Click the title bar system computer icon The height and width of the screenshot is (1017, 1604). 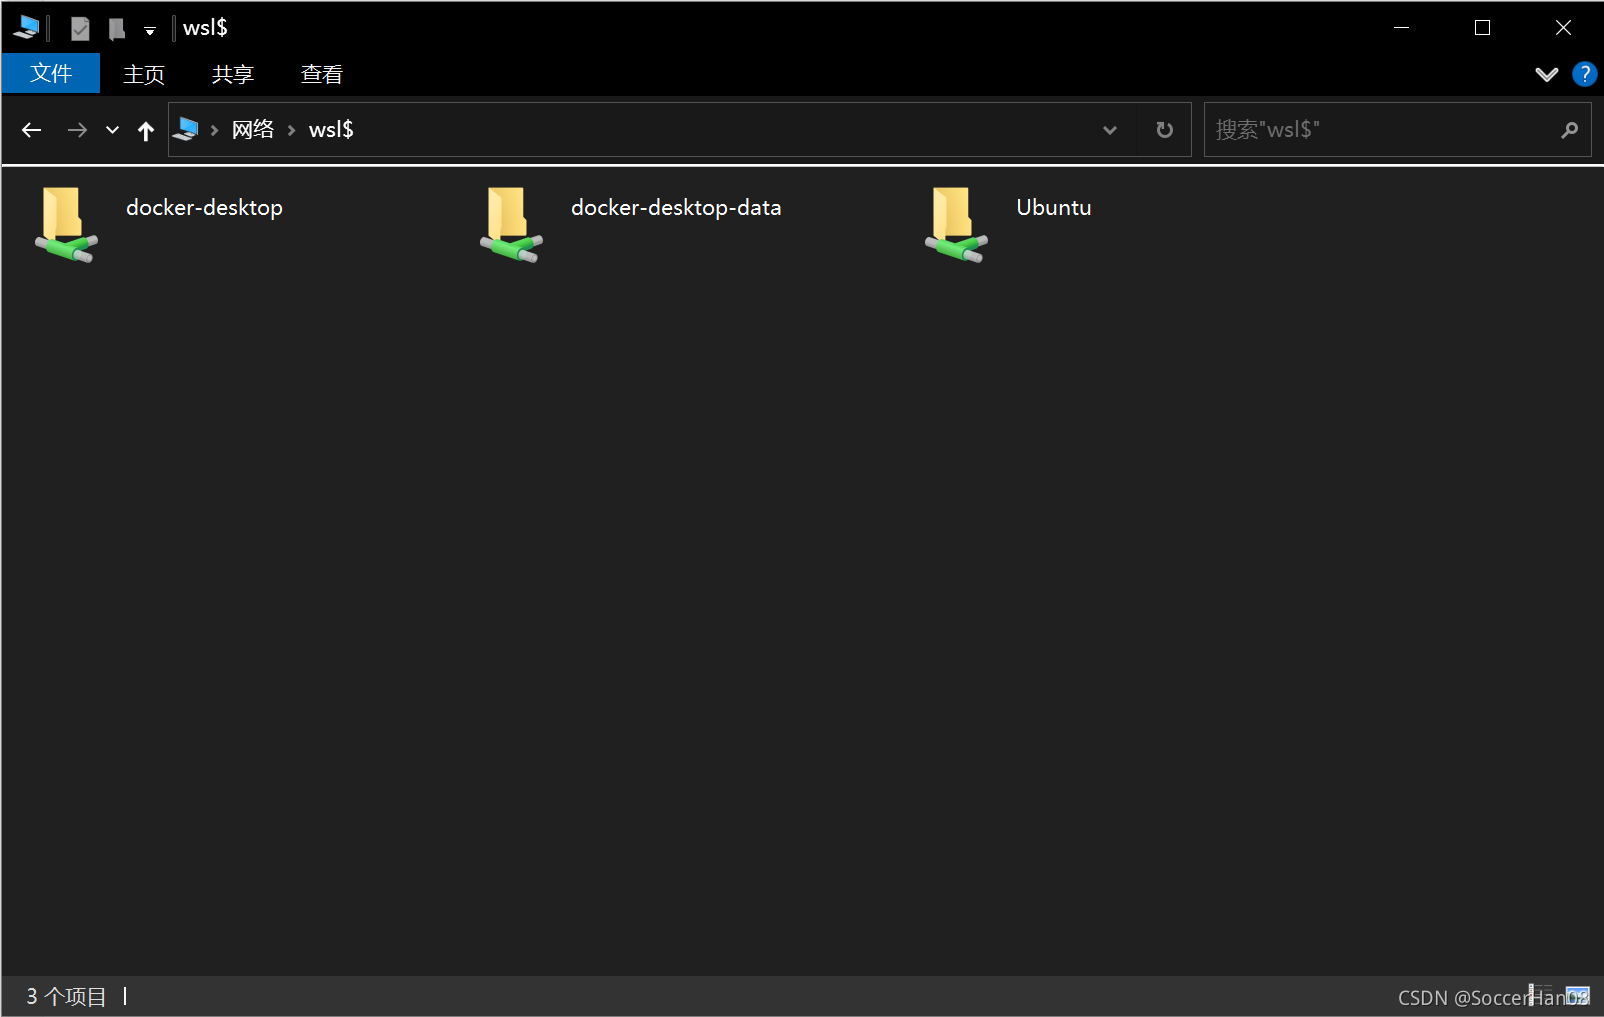point(27,28)
